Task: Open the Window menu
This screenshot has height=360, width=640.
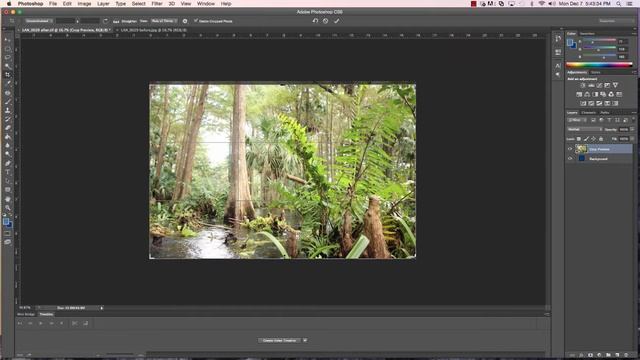Action: (206, 4)
